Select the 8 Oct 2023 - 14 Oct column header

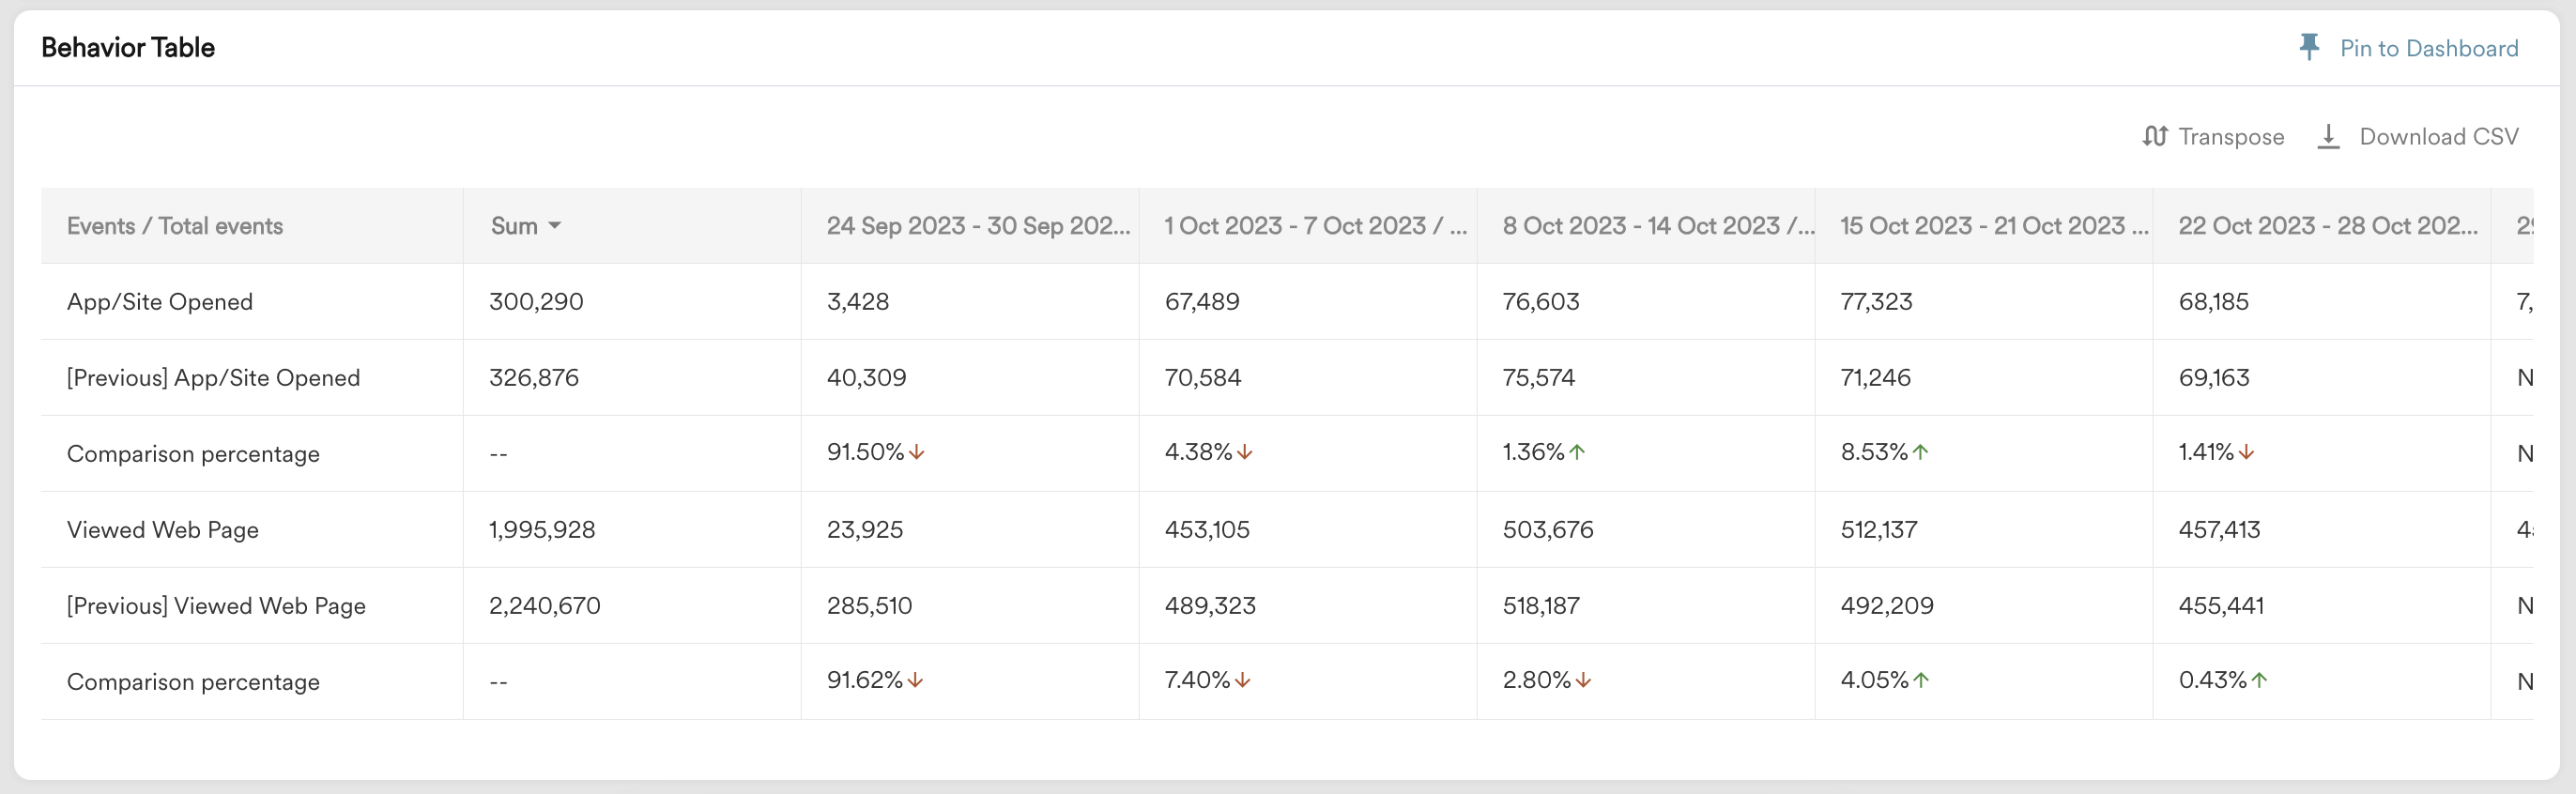[1657, 226]
